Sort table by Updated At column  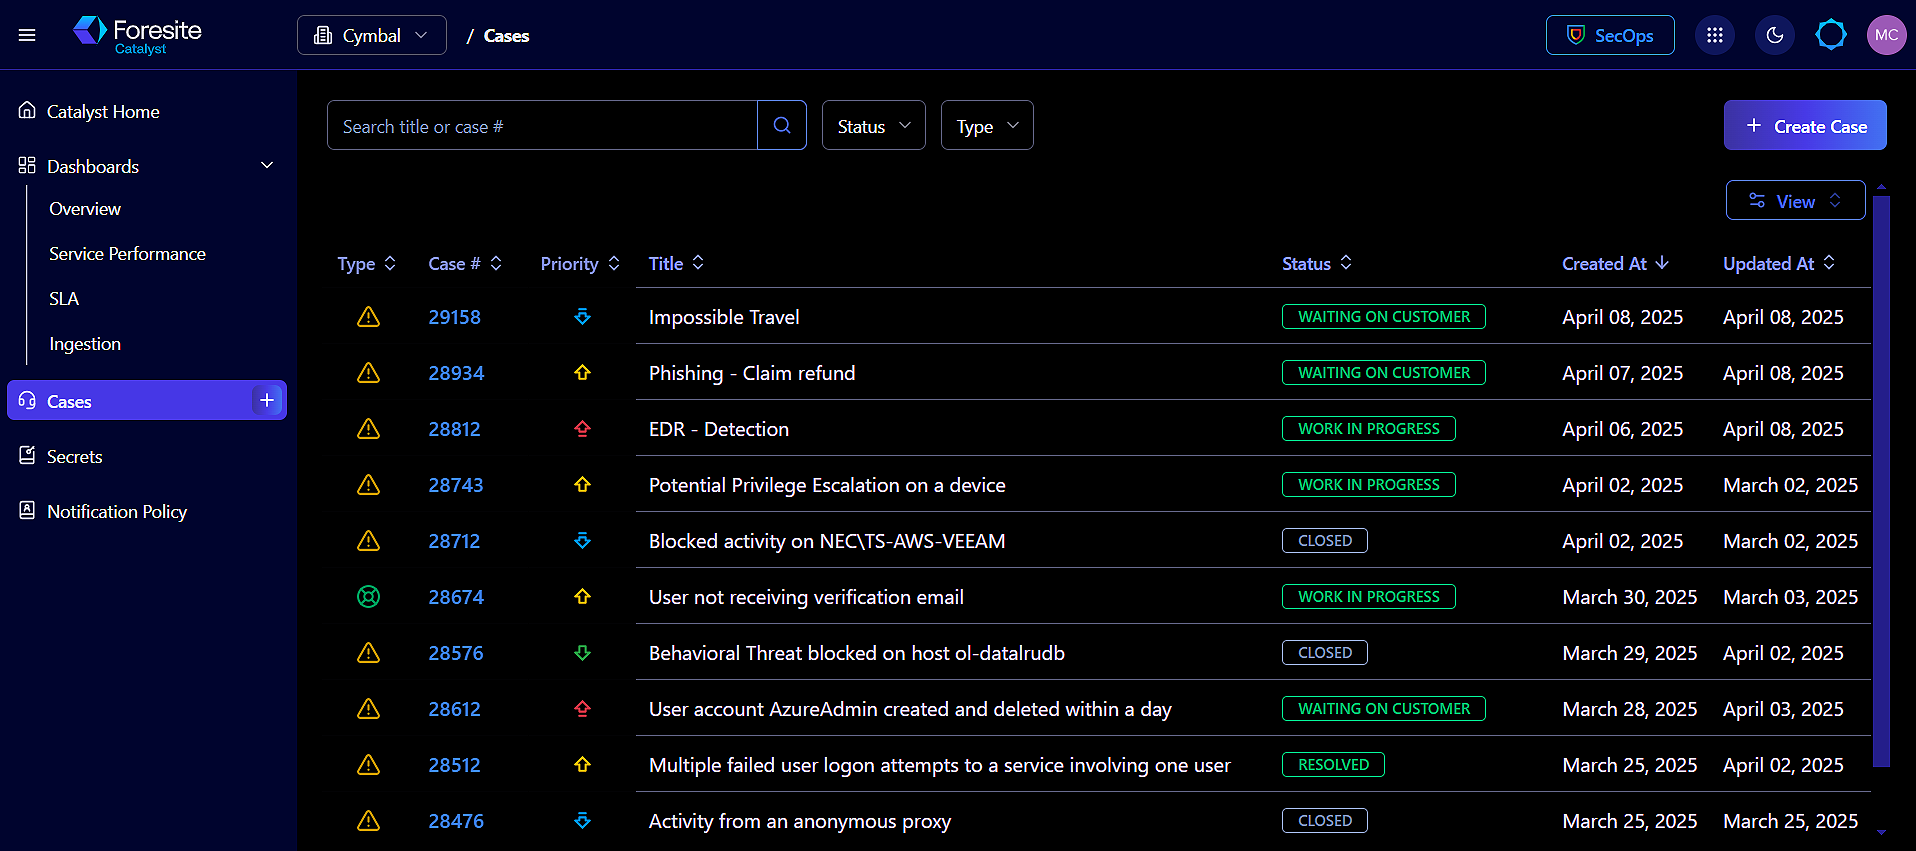[1779, 263]
